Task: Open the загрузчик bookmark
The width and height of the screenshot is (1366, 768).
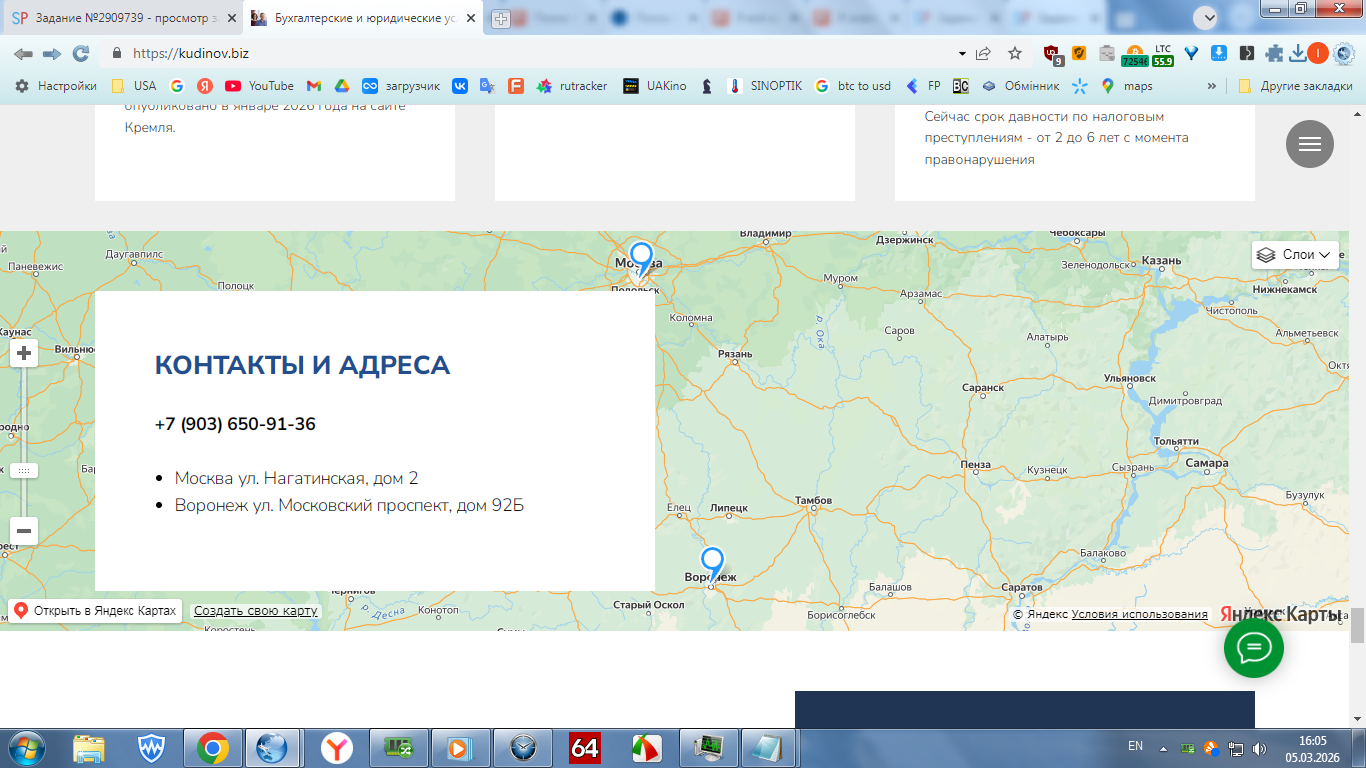Action: (x=401, y=86)
